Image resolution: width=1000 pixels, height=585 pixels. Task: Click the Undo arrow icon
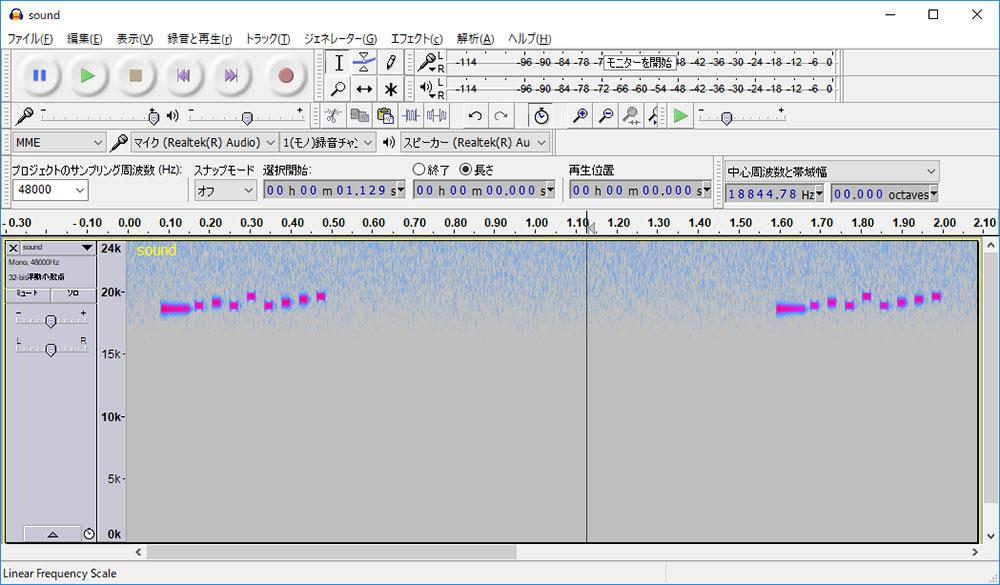[475, 116]
